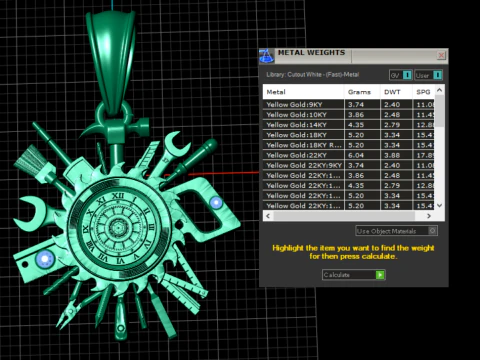The height and width of the screenshot is (360, 480).
Task: Click scroll down arrow in metals table
Action: (x=439, y=205)
